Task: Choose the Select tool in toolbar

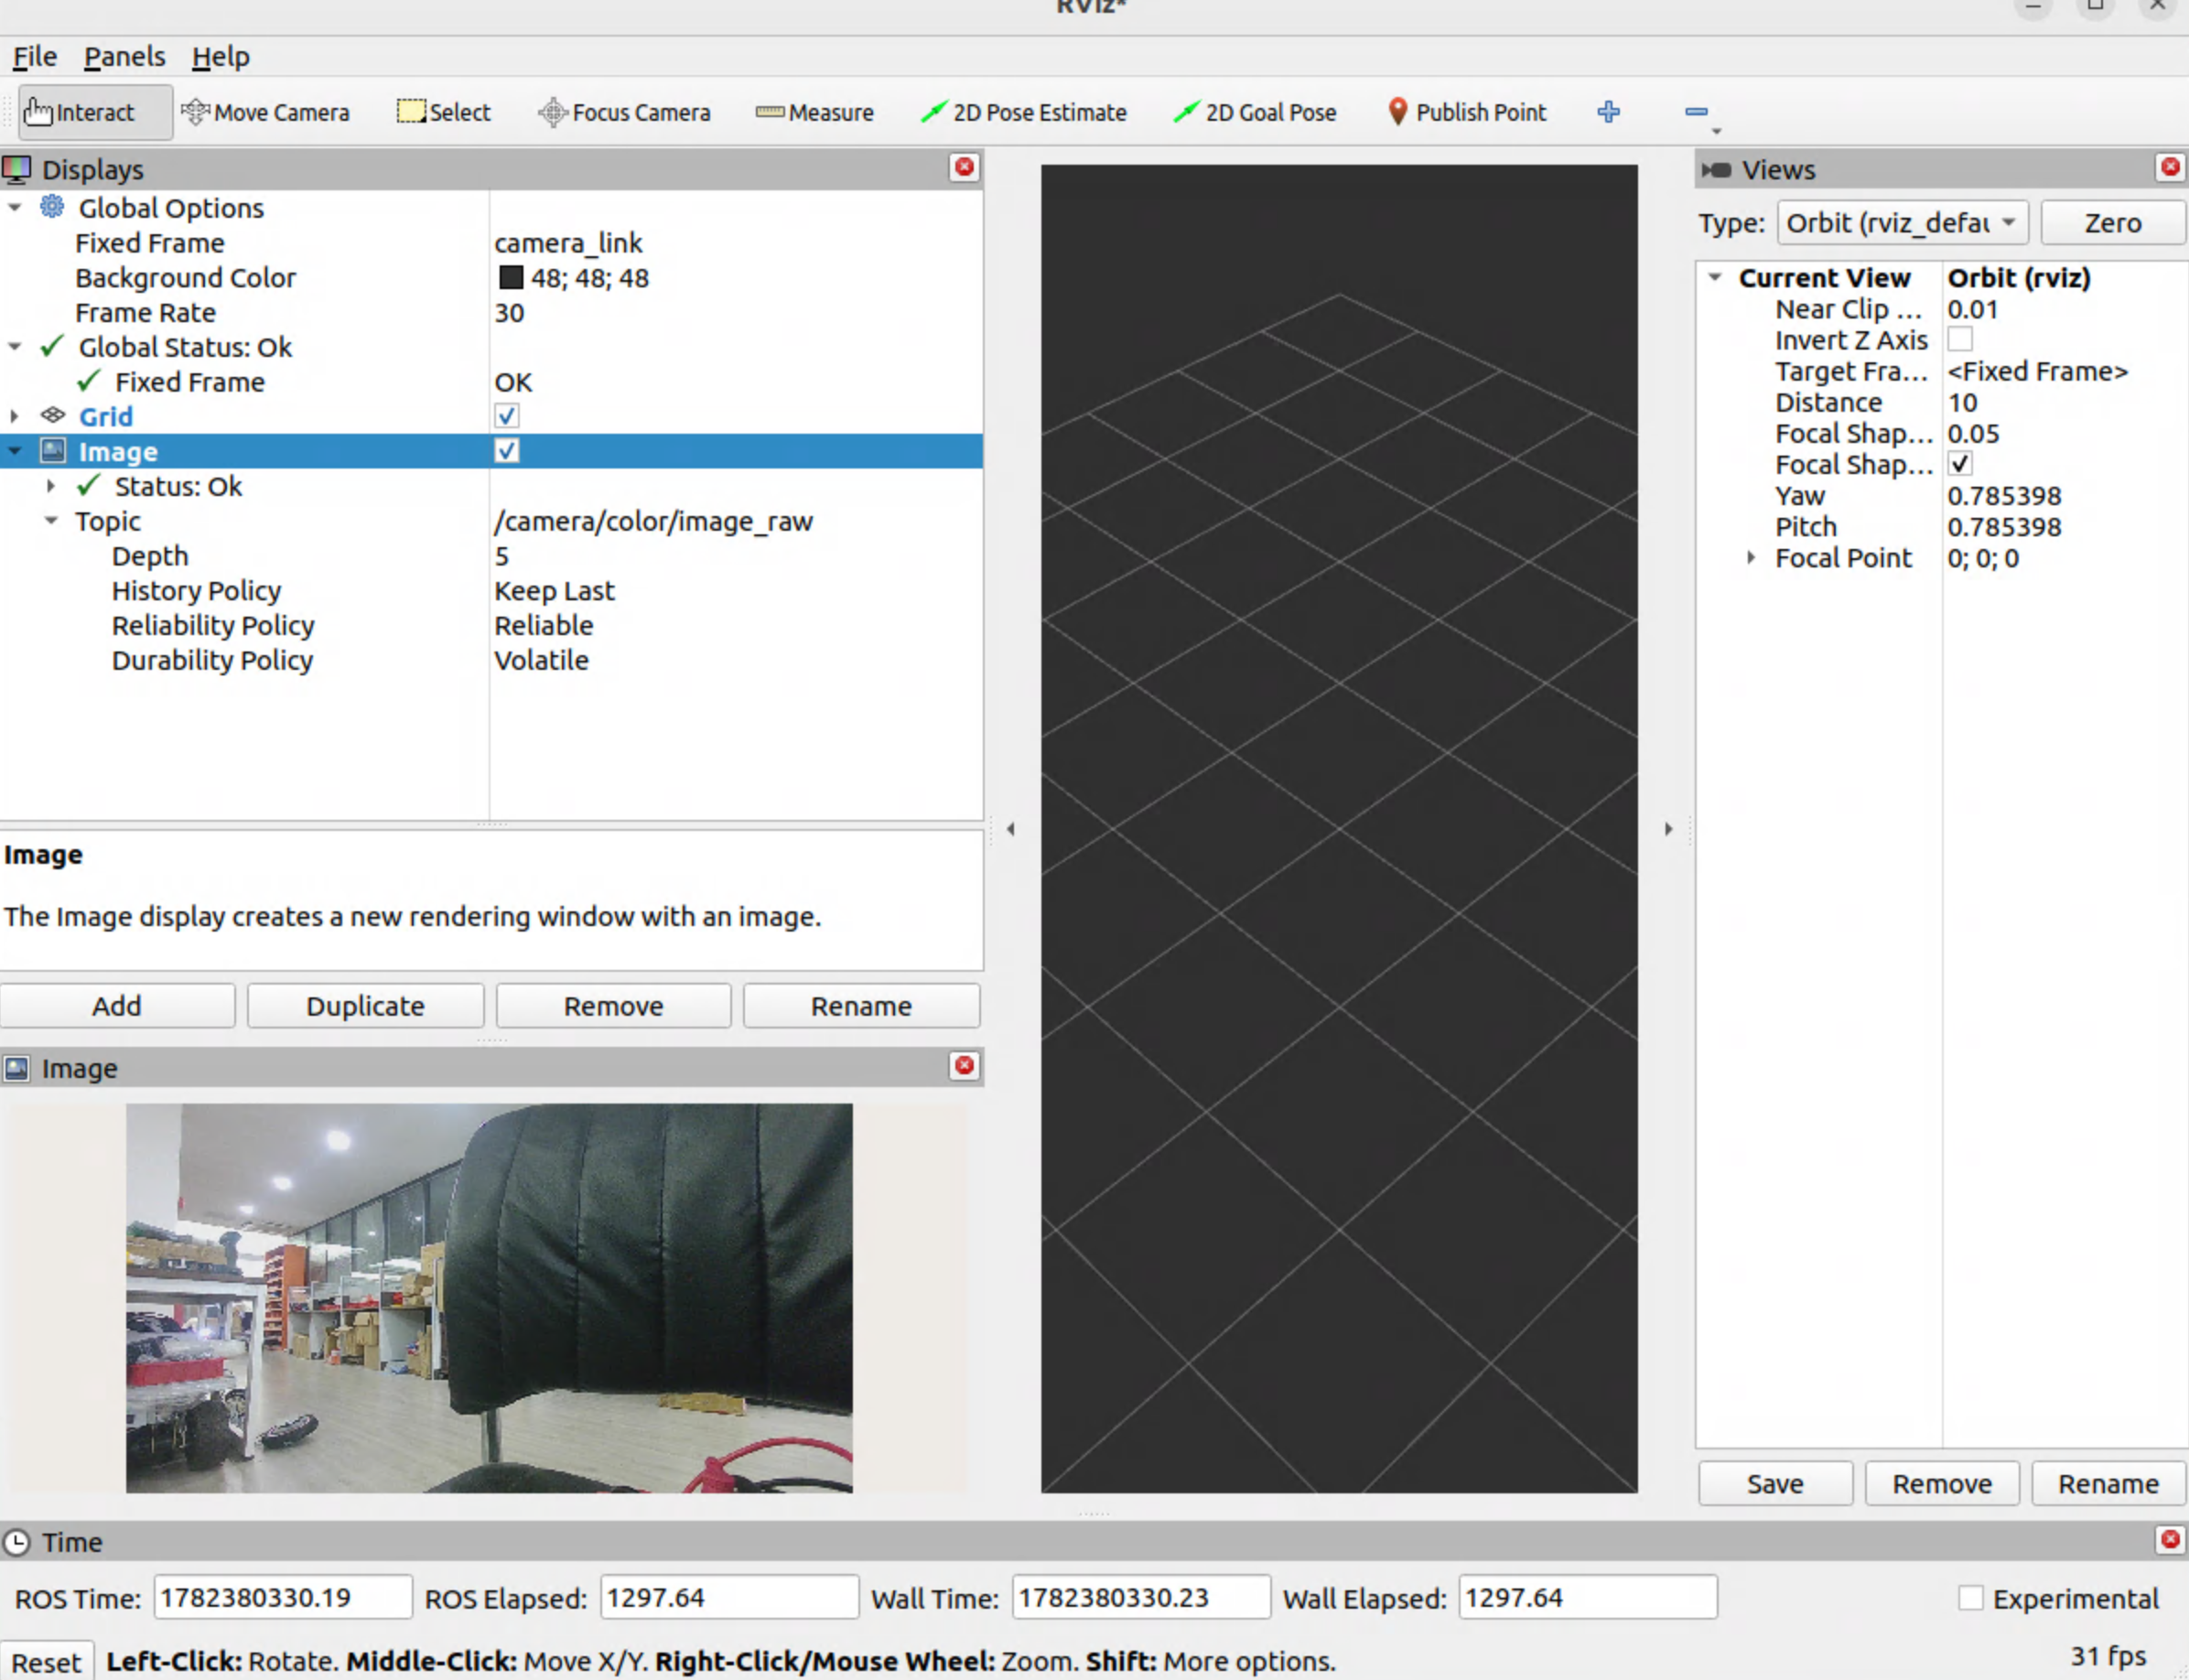Action: coord(444,112)
